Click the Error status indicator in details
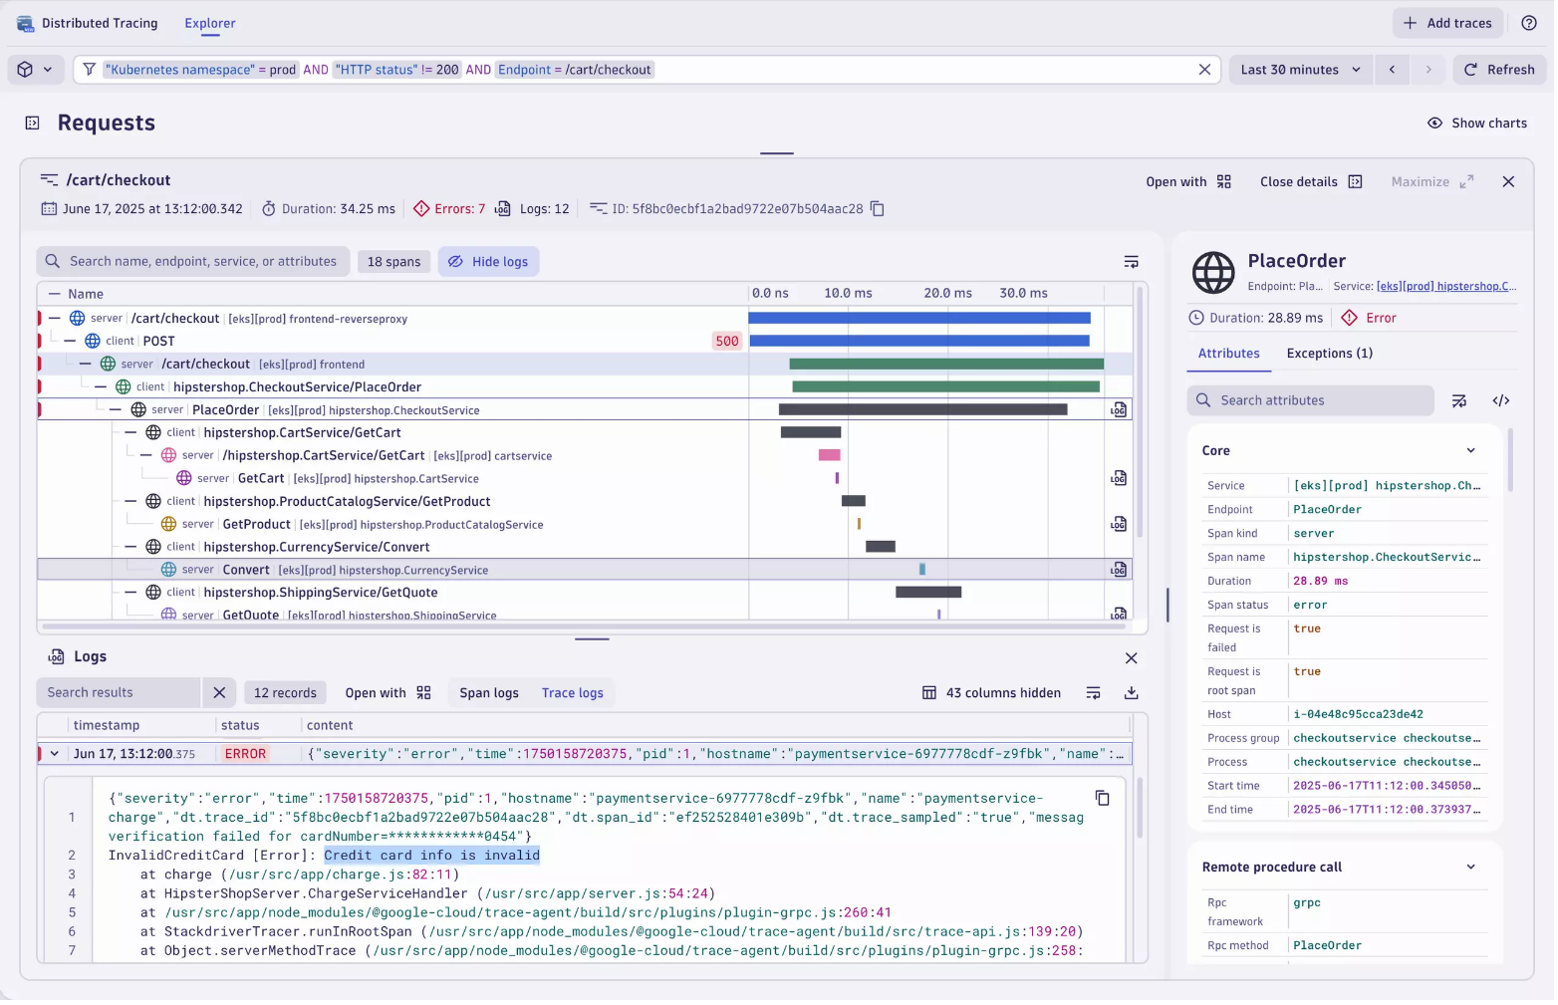This screenshot has height=1005, width=1558. click(x=1372, y=319)
